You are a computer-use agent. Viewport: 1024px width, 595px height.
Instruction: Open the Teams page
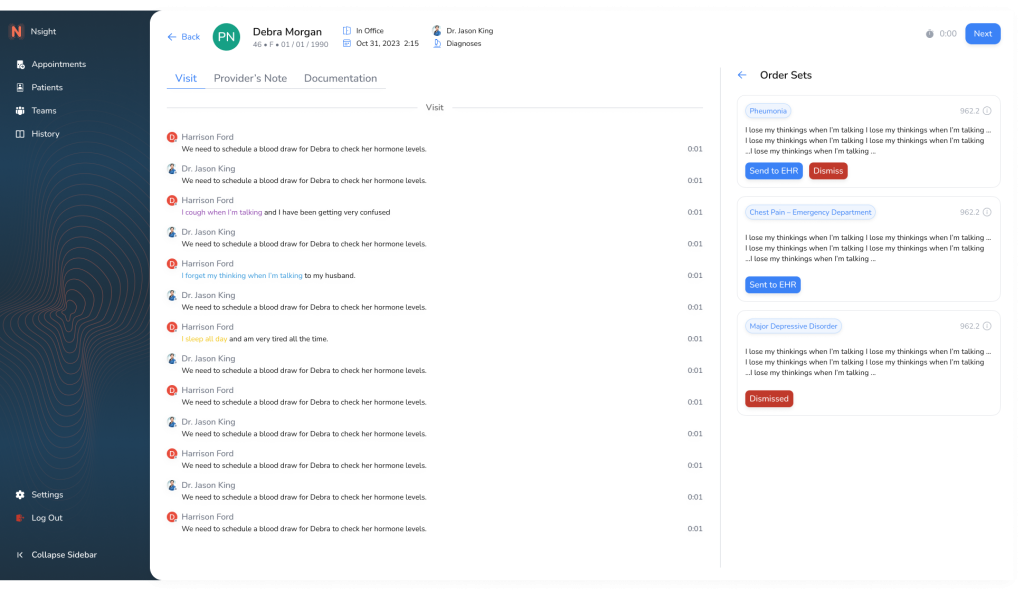point(44,111)
